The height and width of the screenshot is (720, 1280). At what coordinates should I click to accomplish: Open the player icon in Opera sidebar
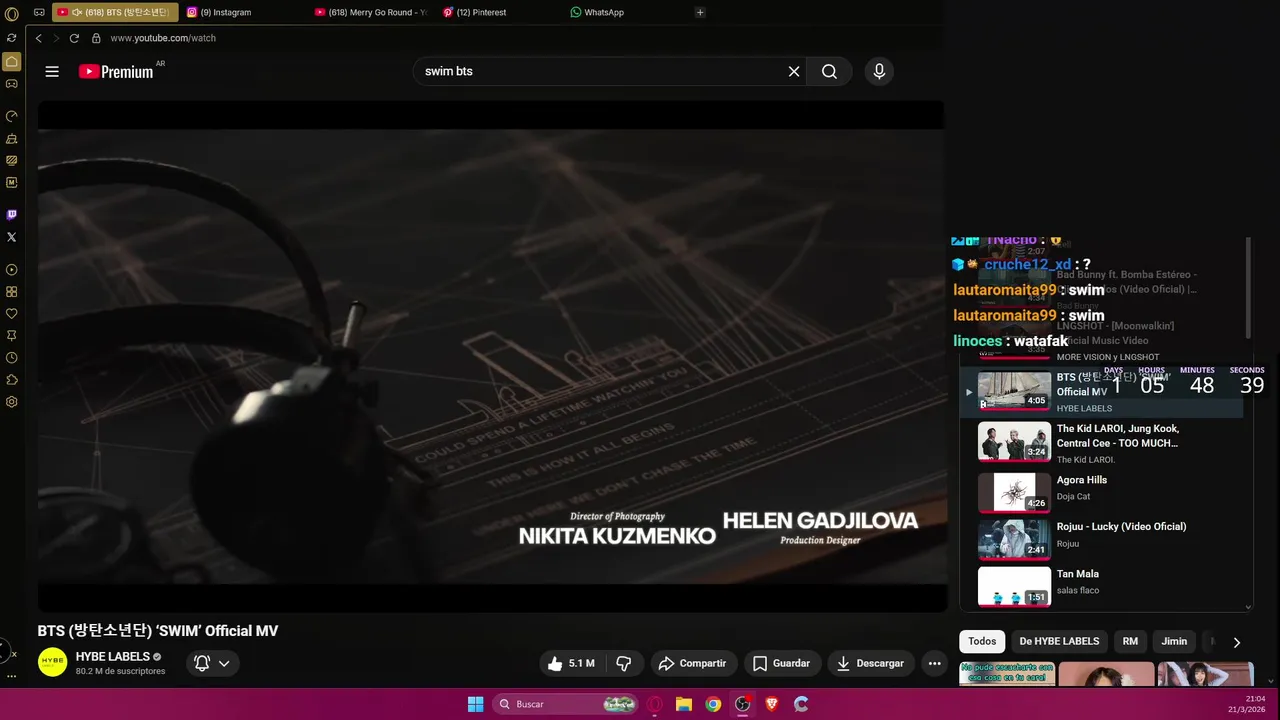[x=12, y=270]
